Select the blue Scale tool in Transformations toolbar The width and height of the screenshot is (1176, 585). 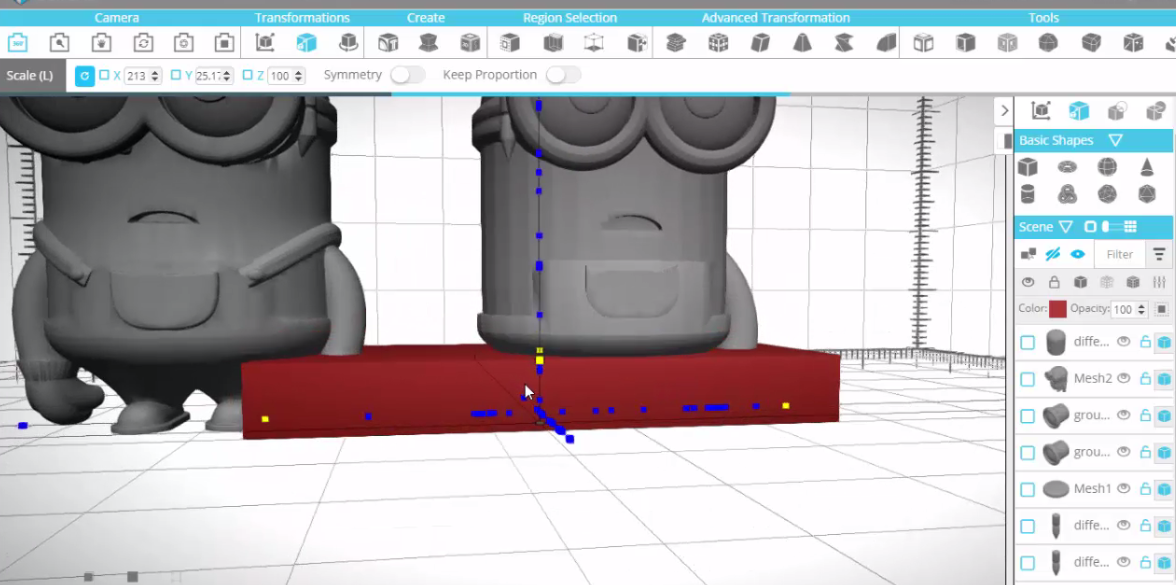(306, 43)
